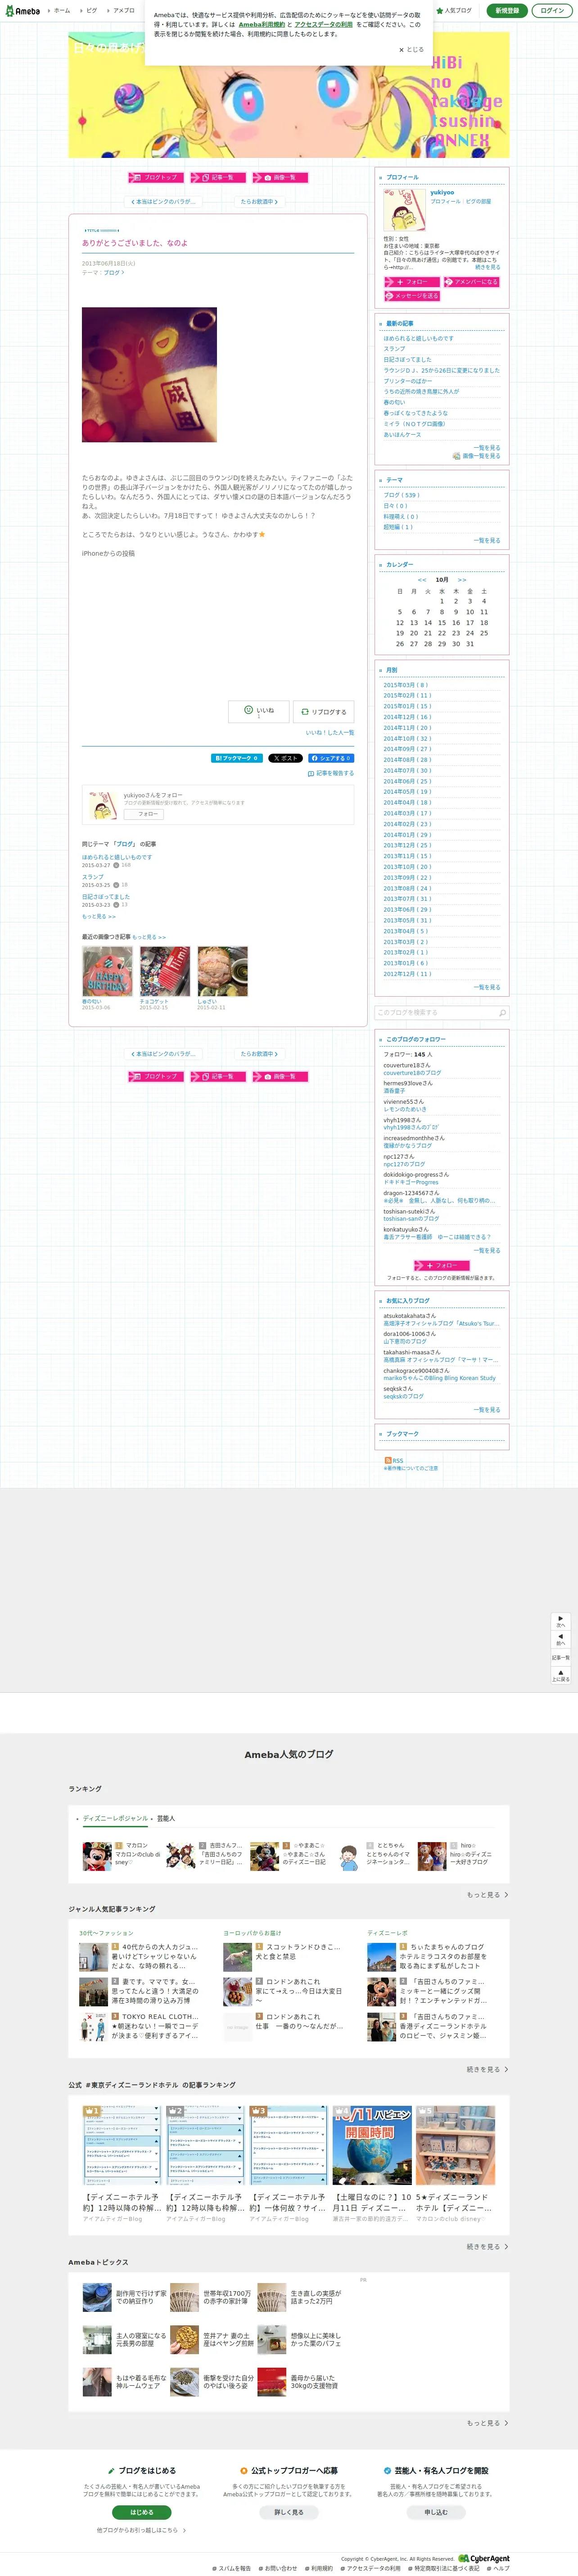Open the Ameba利用規約 link in cookie notice
The image size is (578, 2576).
click(262, 25)
